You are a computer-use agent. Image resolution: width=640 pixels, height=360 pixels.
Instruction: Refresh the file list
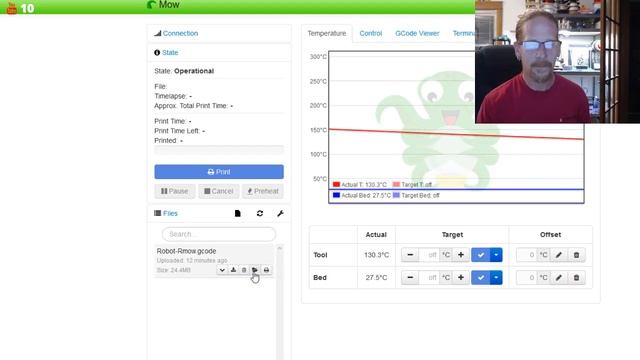coord(260,213)
